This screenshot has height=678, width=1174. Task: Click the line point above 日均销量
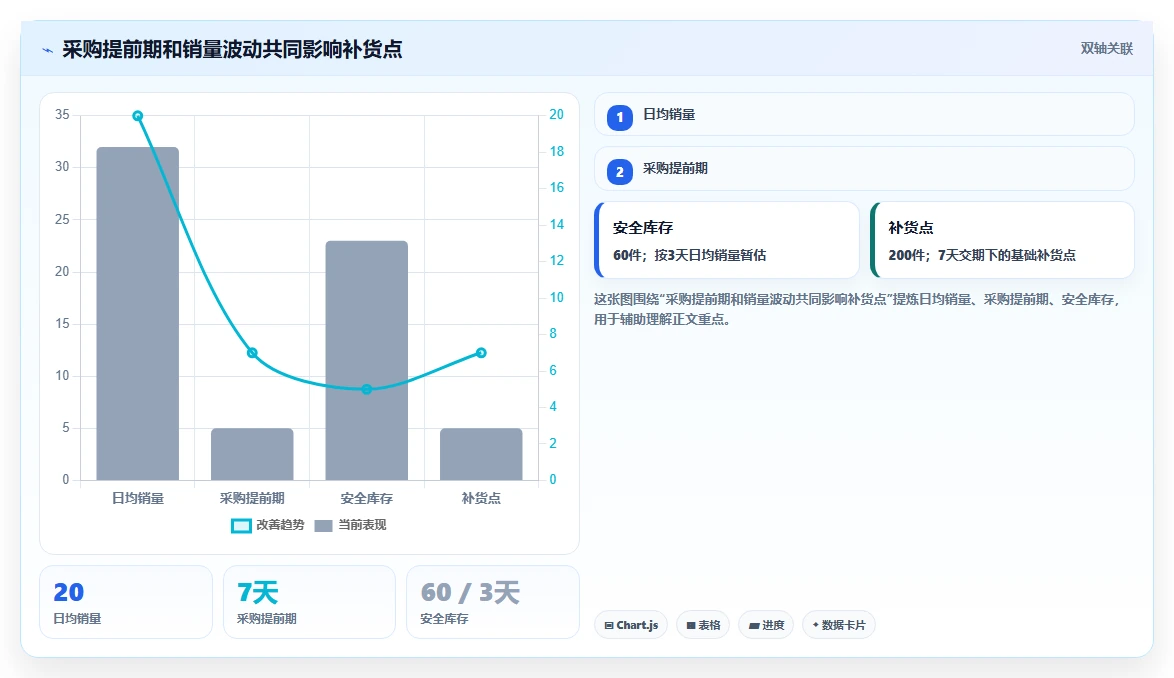point(138,116)
